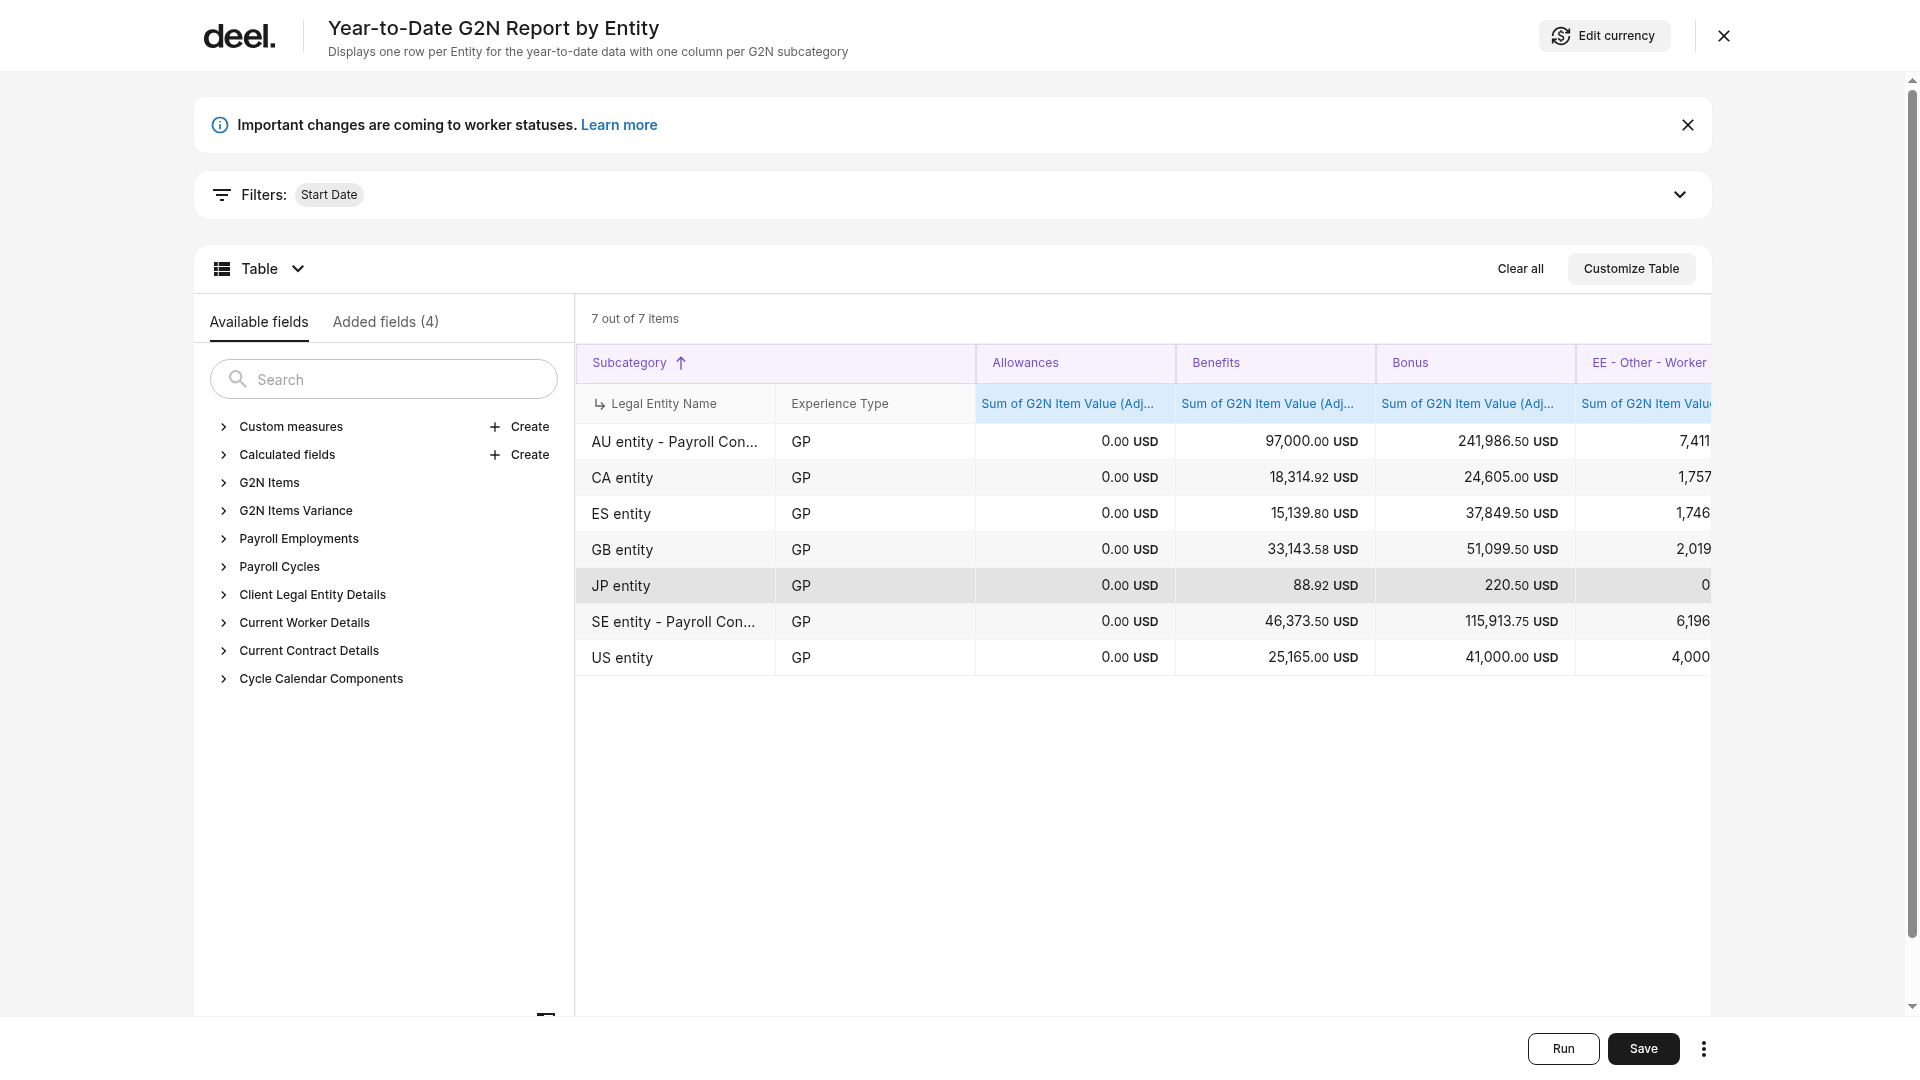Open the three-dot more options menu
The height and width of the screenshot is (1080, 1920).
[x=1704, y=1049]
